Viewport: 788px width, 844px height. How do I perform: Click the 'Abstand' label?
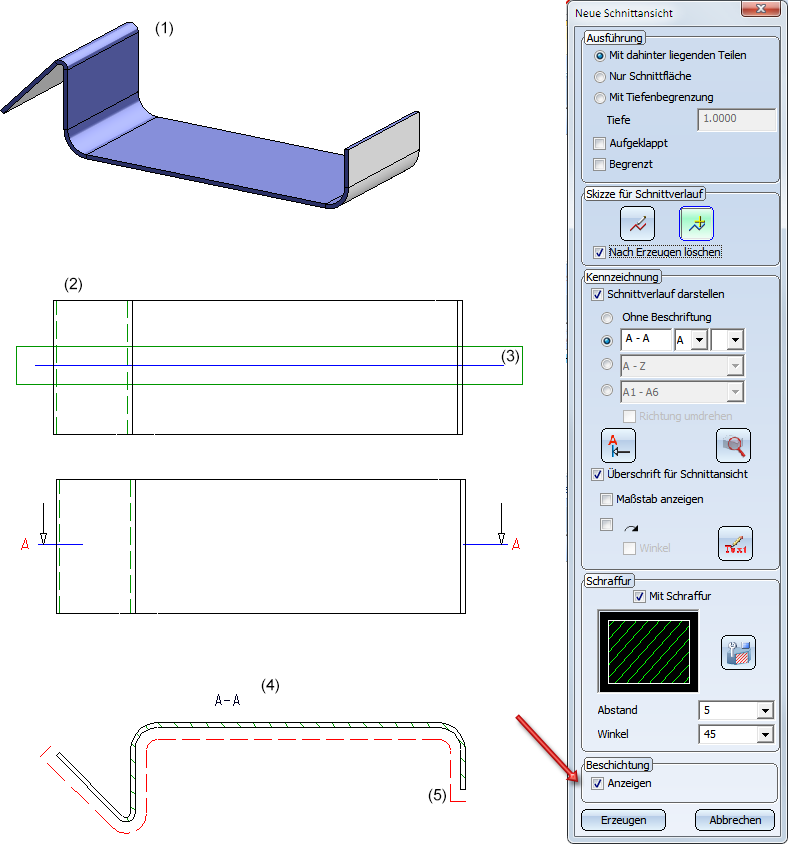click(x=617, y=711)
